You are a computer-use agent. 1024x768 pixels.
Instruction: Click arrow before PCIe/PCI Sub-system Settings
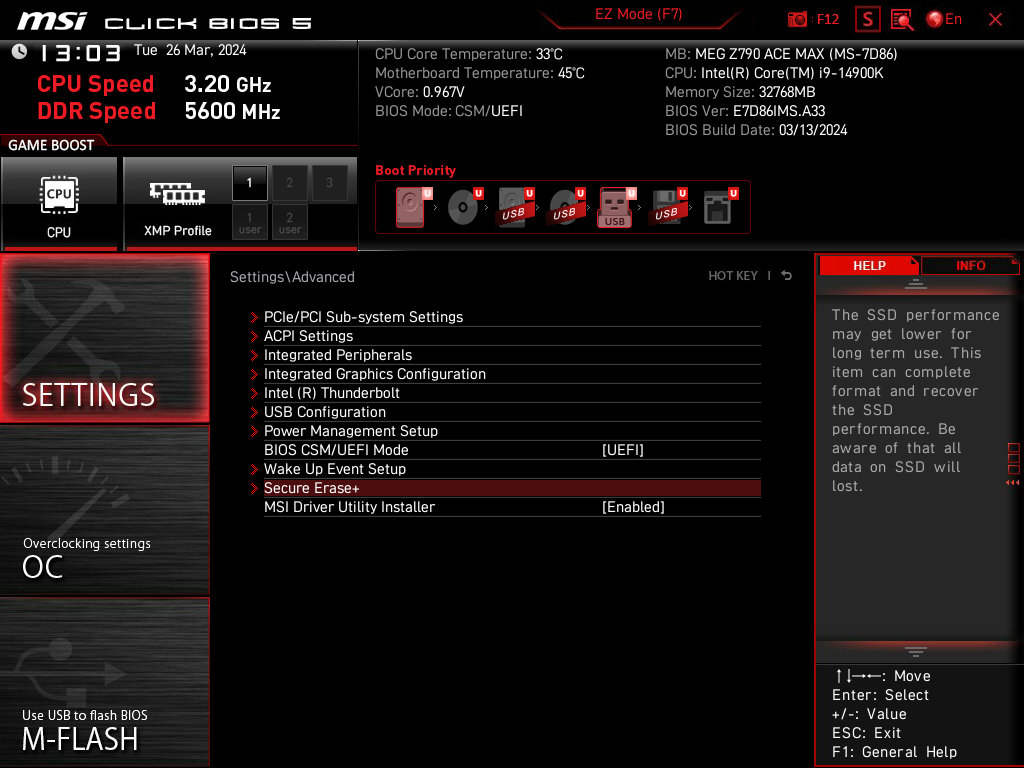[x=254, y=317]
